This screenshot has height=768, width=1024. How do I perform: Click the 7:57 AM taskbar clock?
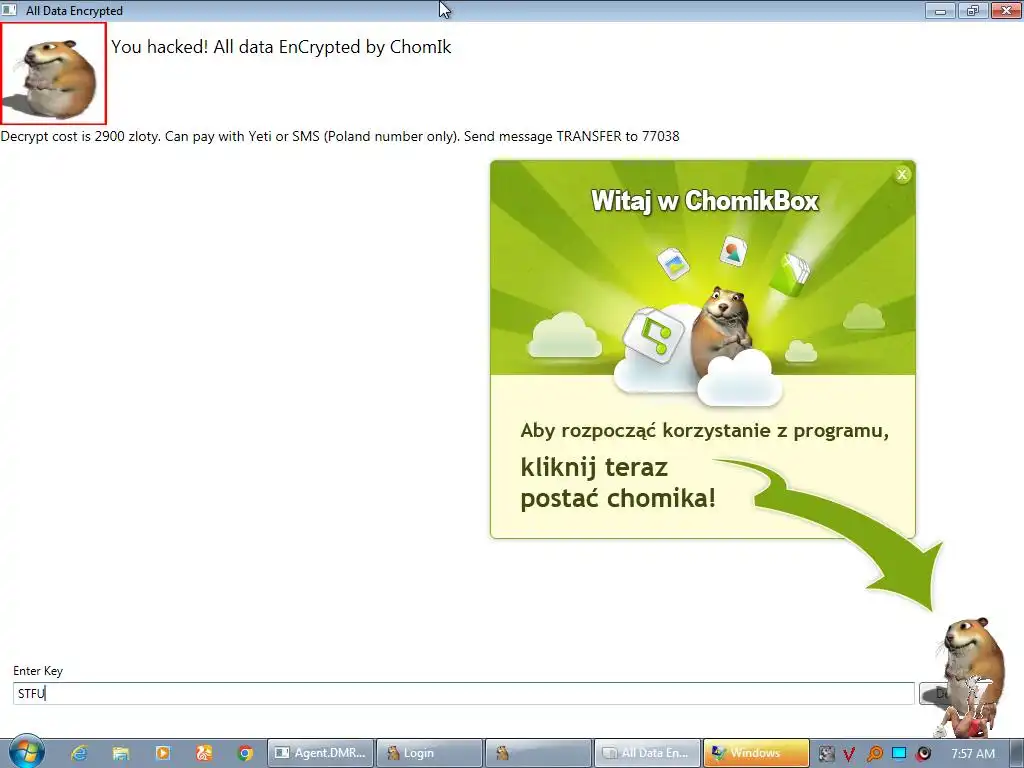[973, 754]
